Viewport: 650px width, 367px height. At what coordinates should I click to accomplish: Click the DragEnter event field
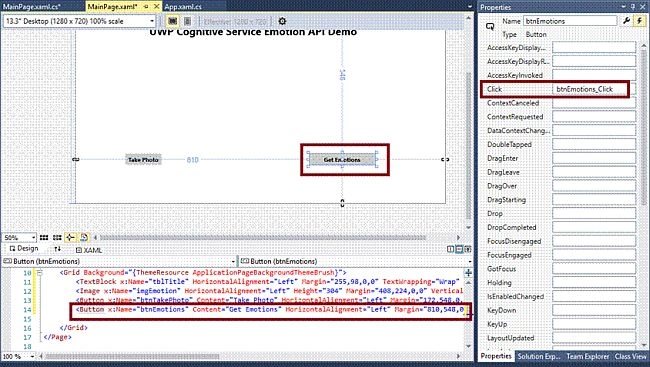coord(594,158)
